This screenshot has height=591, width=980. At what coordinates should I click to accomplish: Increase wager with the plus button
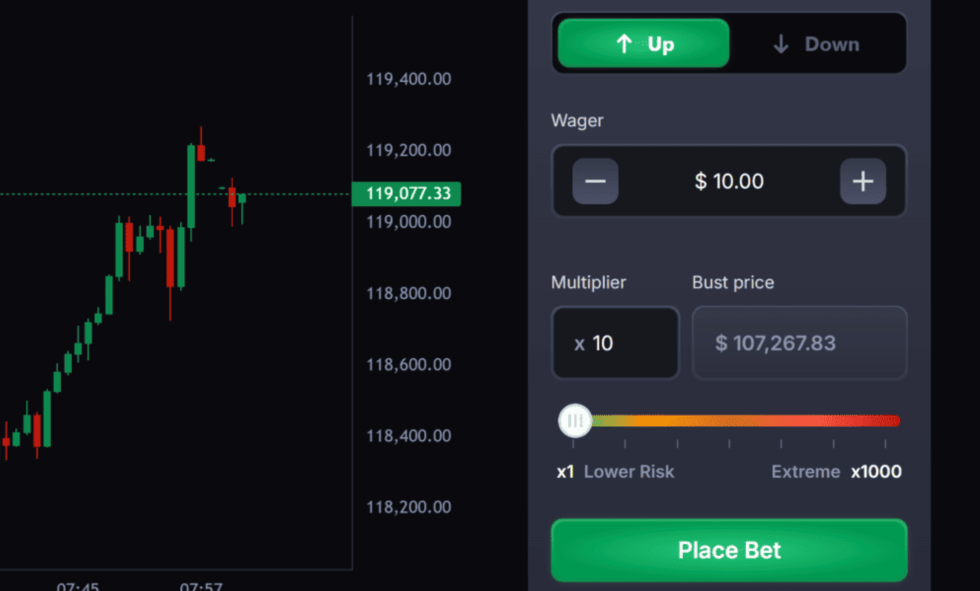tap(862, 181)
